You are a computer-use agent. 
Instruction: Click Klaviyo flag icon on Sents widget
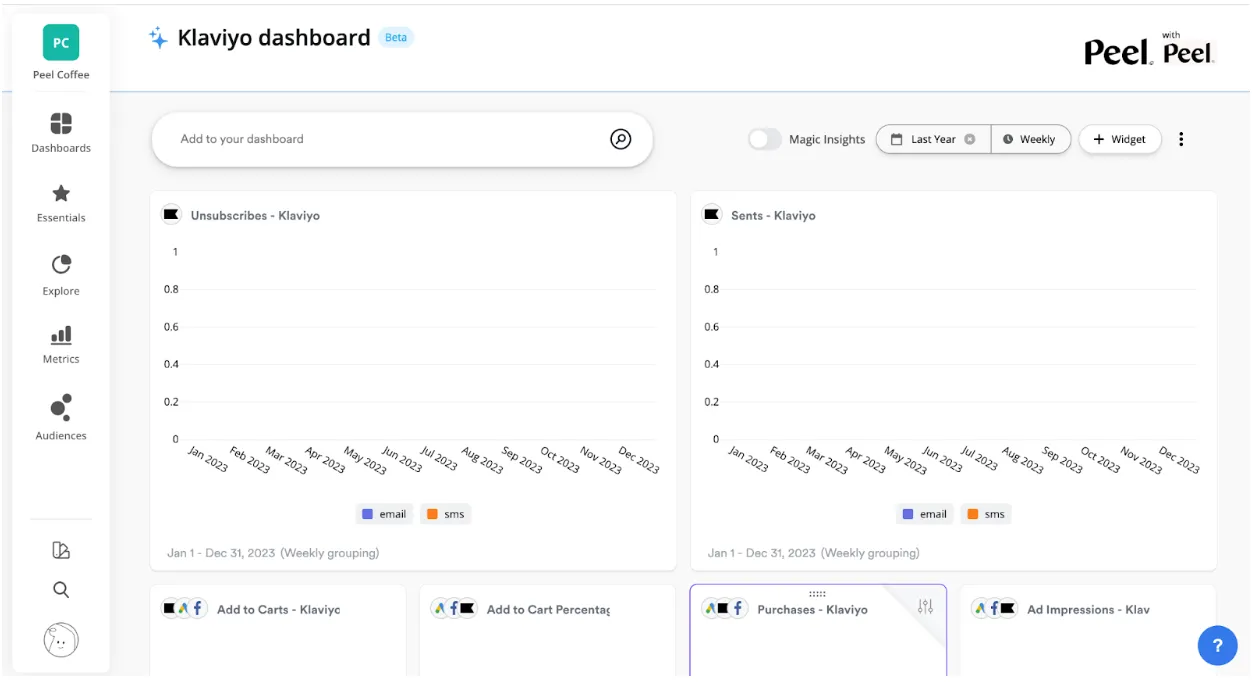[712, 215]
